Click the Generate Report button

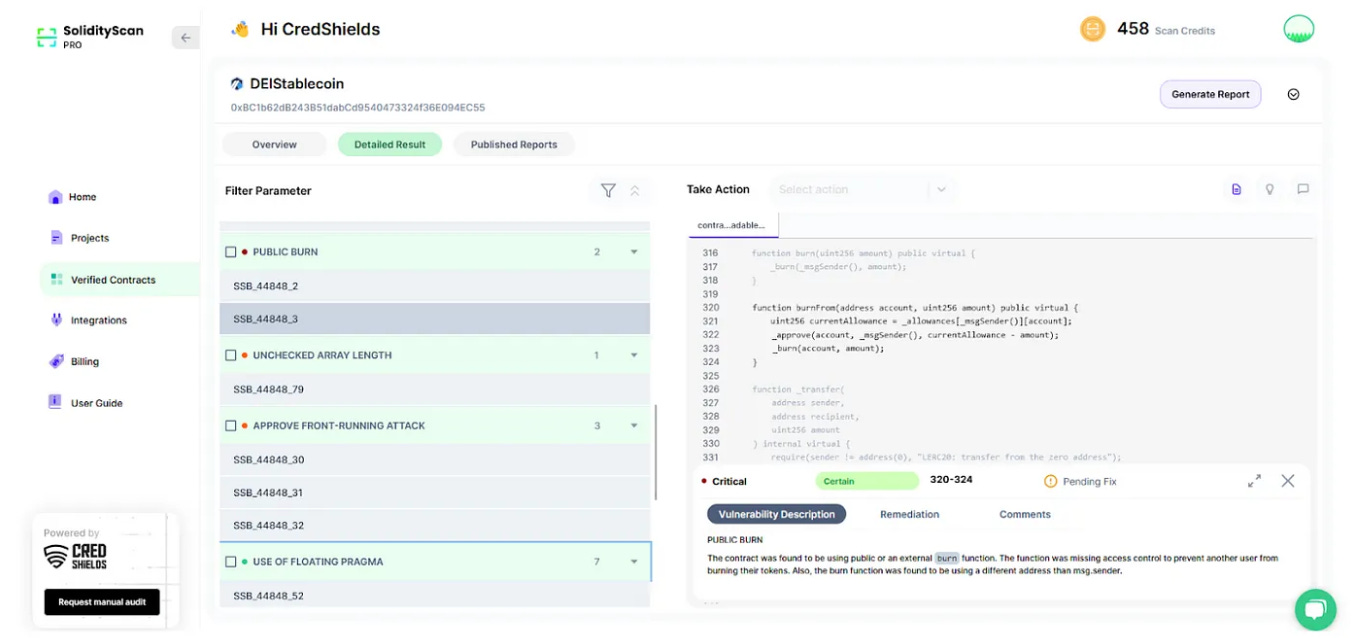point(1210,94)
